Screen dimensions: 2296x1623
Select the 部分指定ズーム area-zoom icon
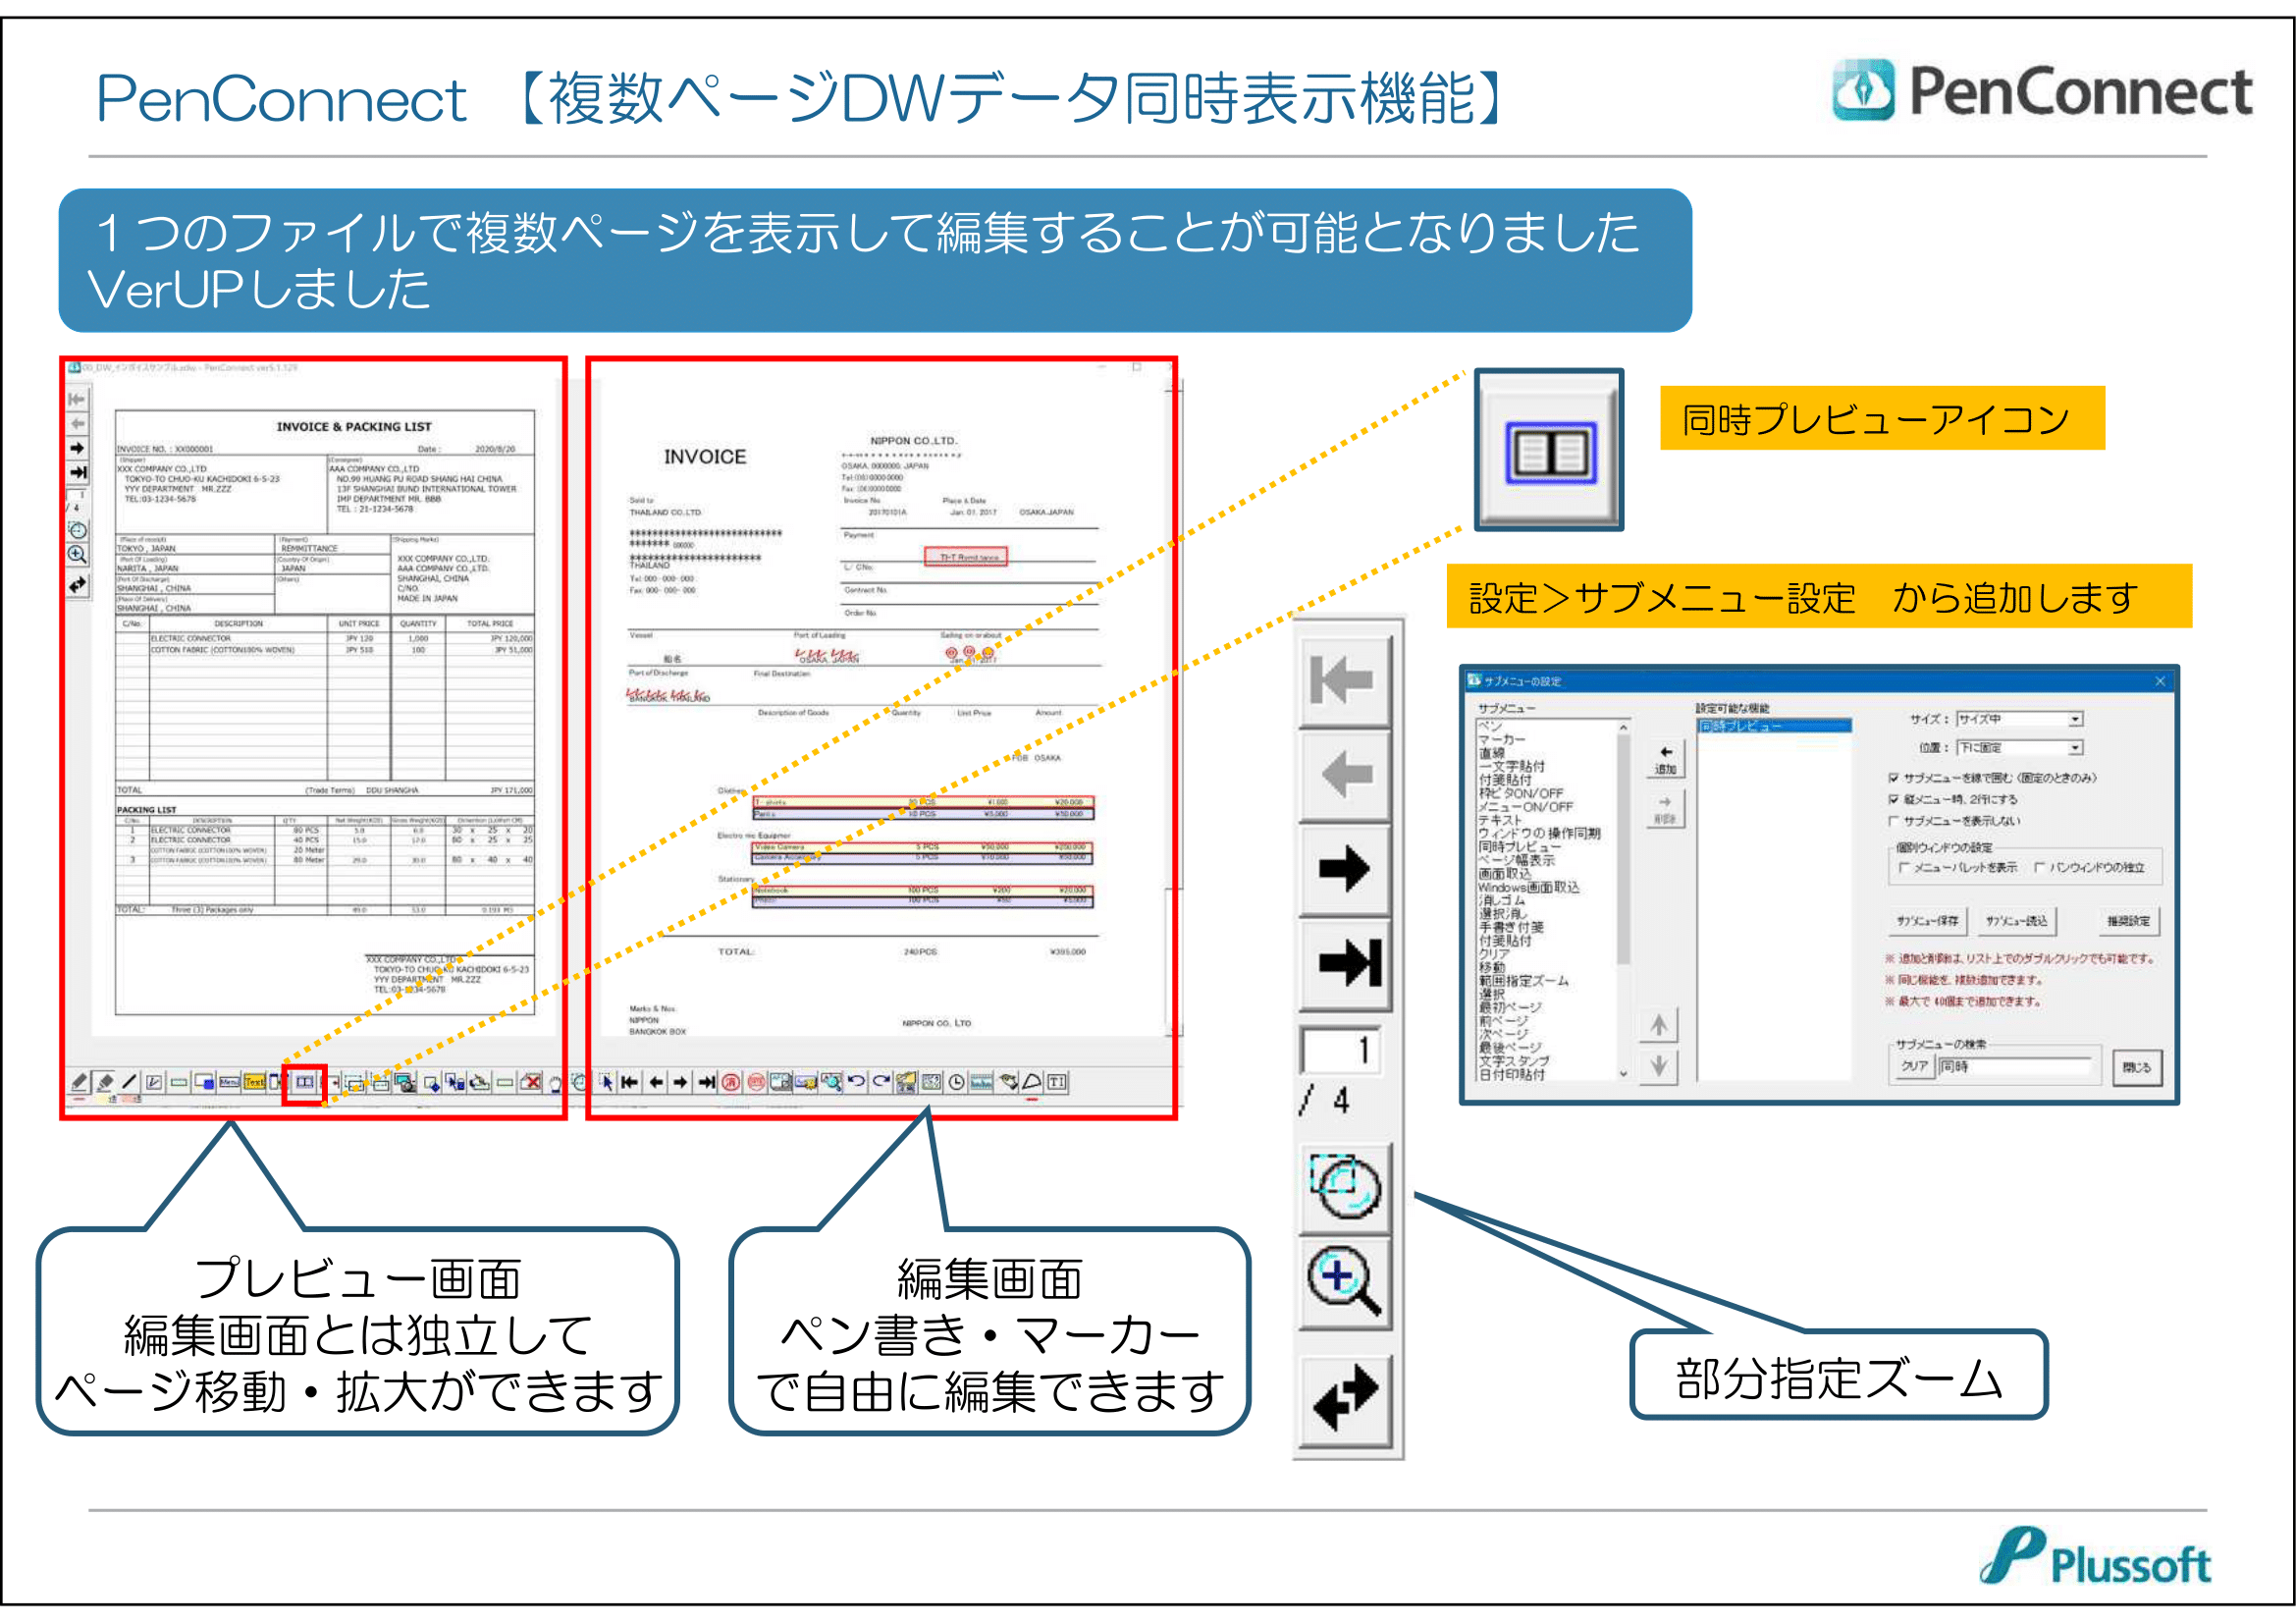click(1344, 1187)
